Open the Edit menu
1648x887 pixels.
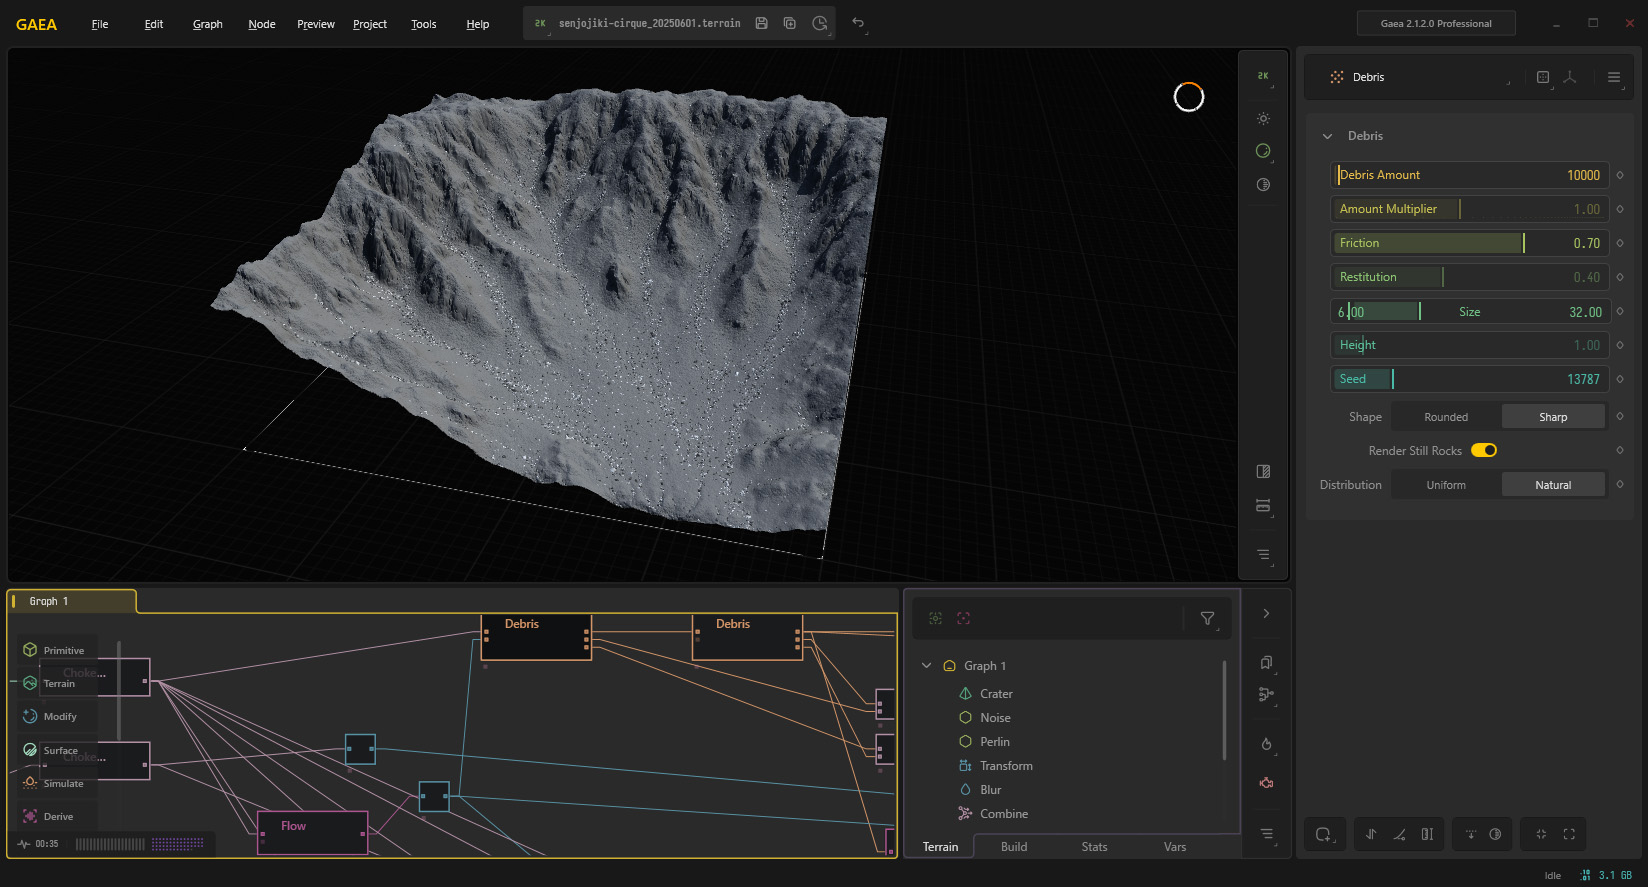[x=153, y=24]
